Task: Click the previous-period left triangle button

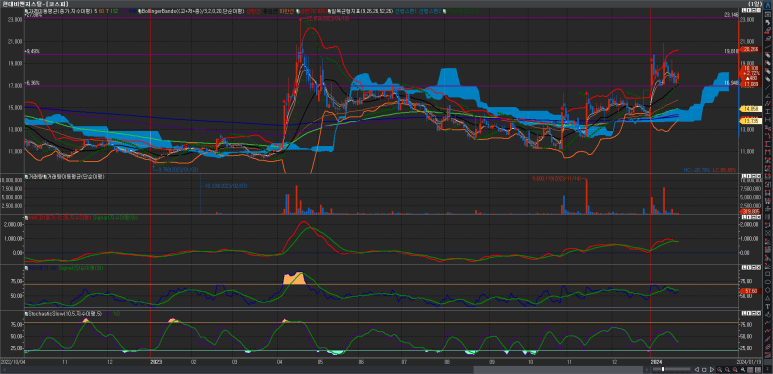Action: click(697, 370)
